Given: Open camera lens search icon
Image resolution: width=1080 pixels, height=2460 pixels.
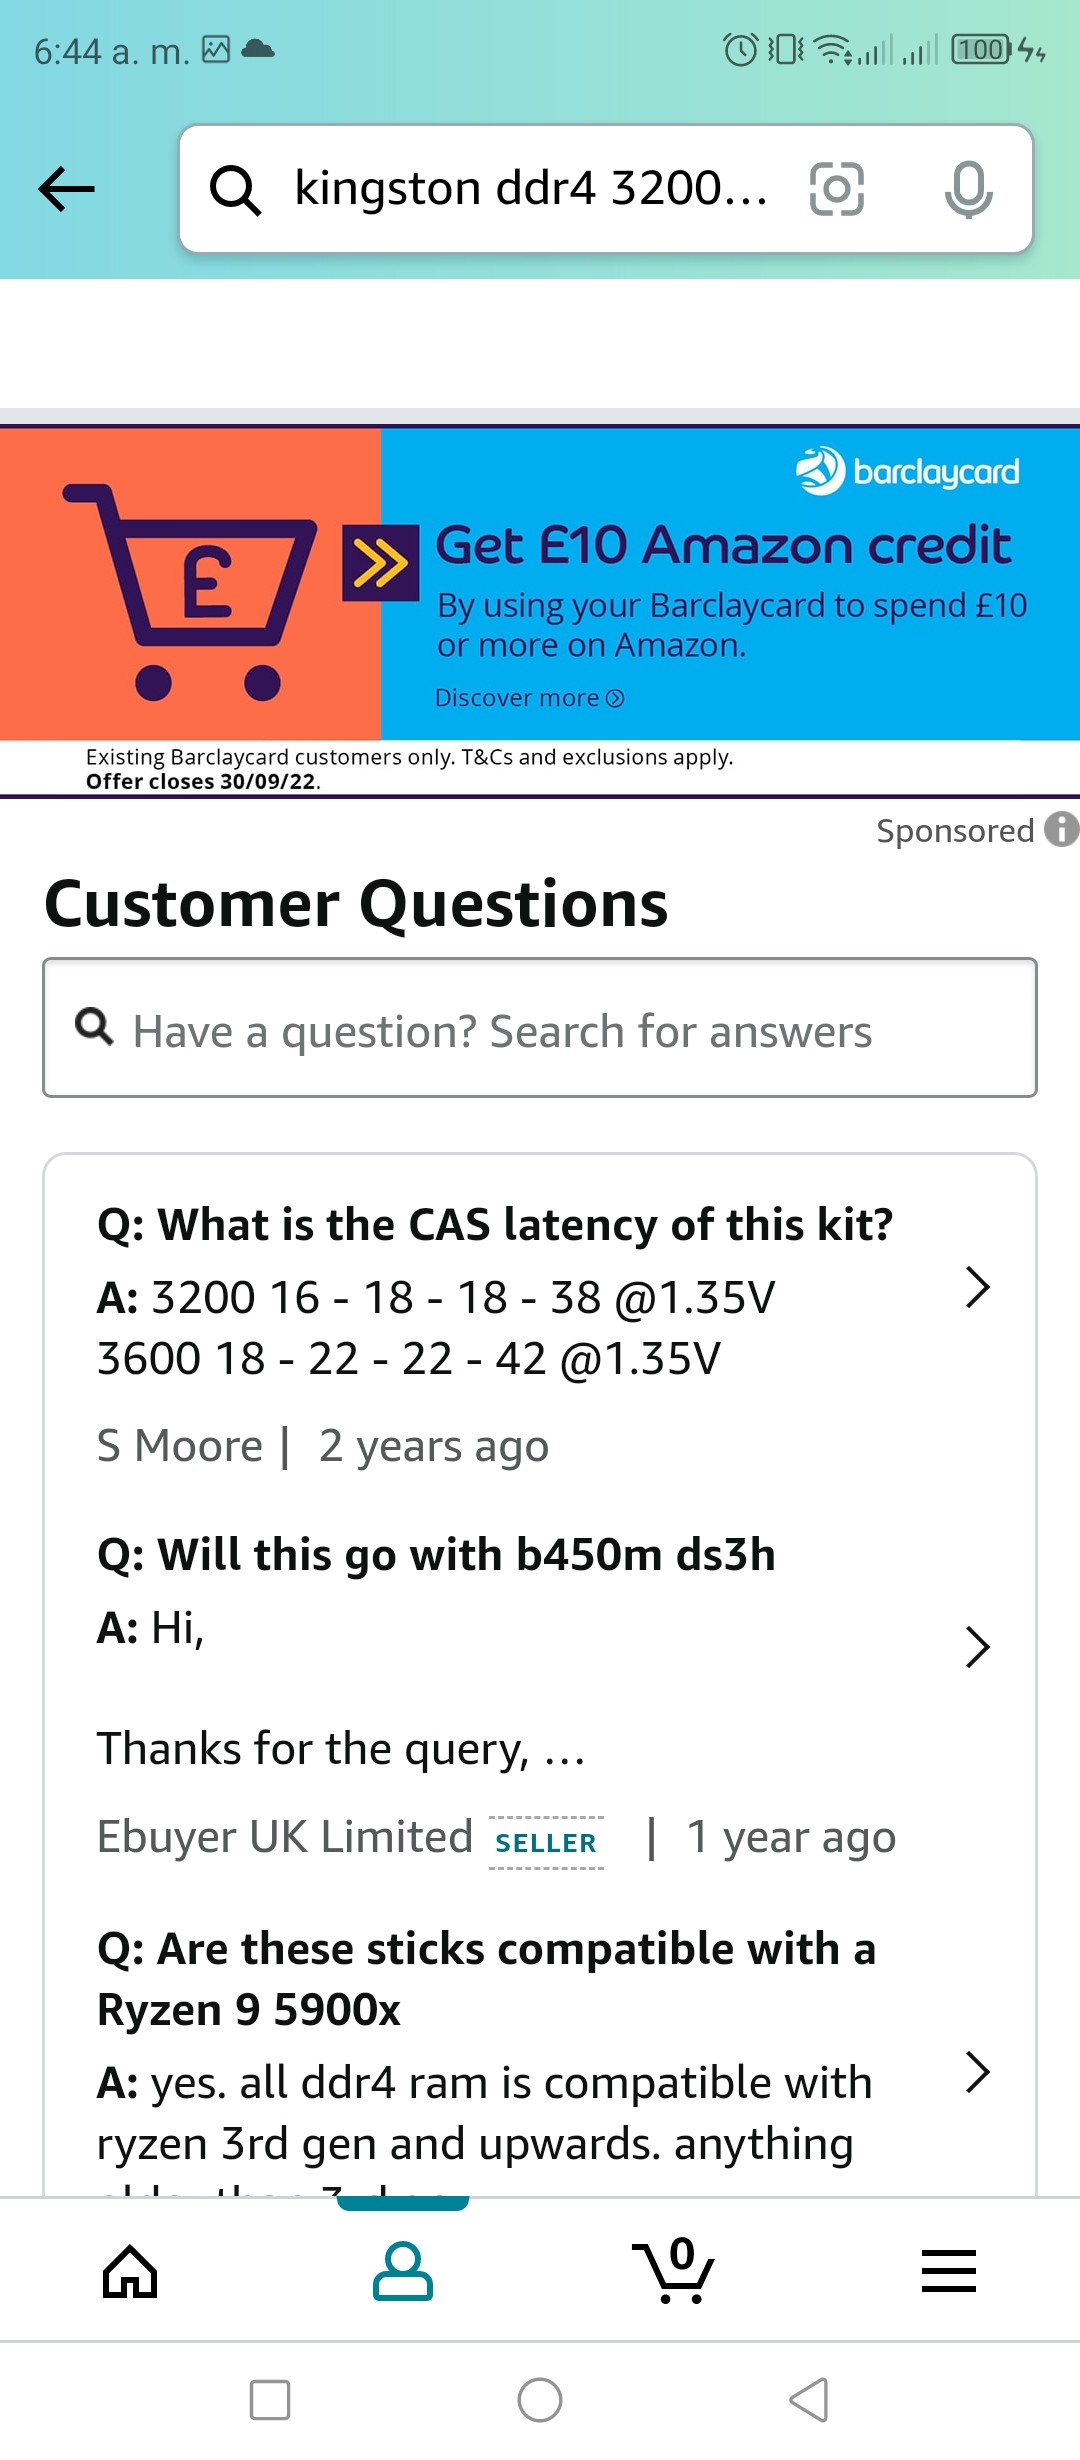Looking at the screenshot, I should 836,188.
